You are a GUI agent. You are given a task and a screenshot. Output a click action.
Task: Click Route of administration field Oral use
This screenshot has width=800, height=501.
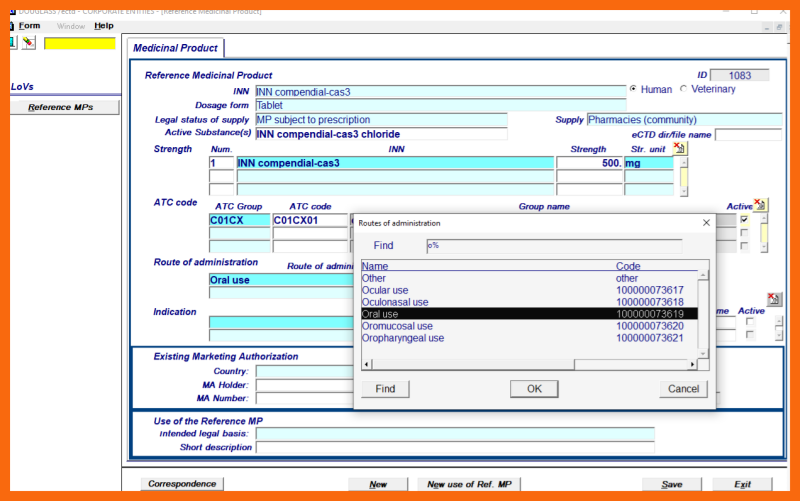(281, 280)
